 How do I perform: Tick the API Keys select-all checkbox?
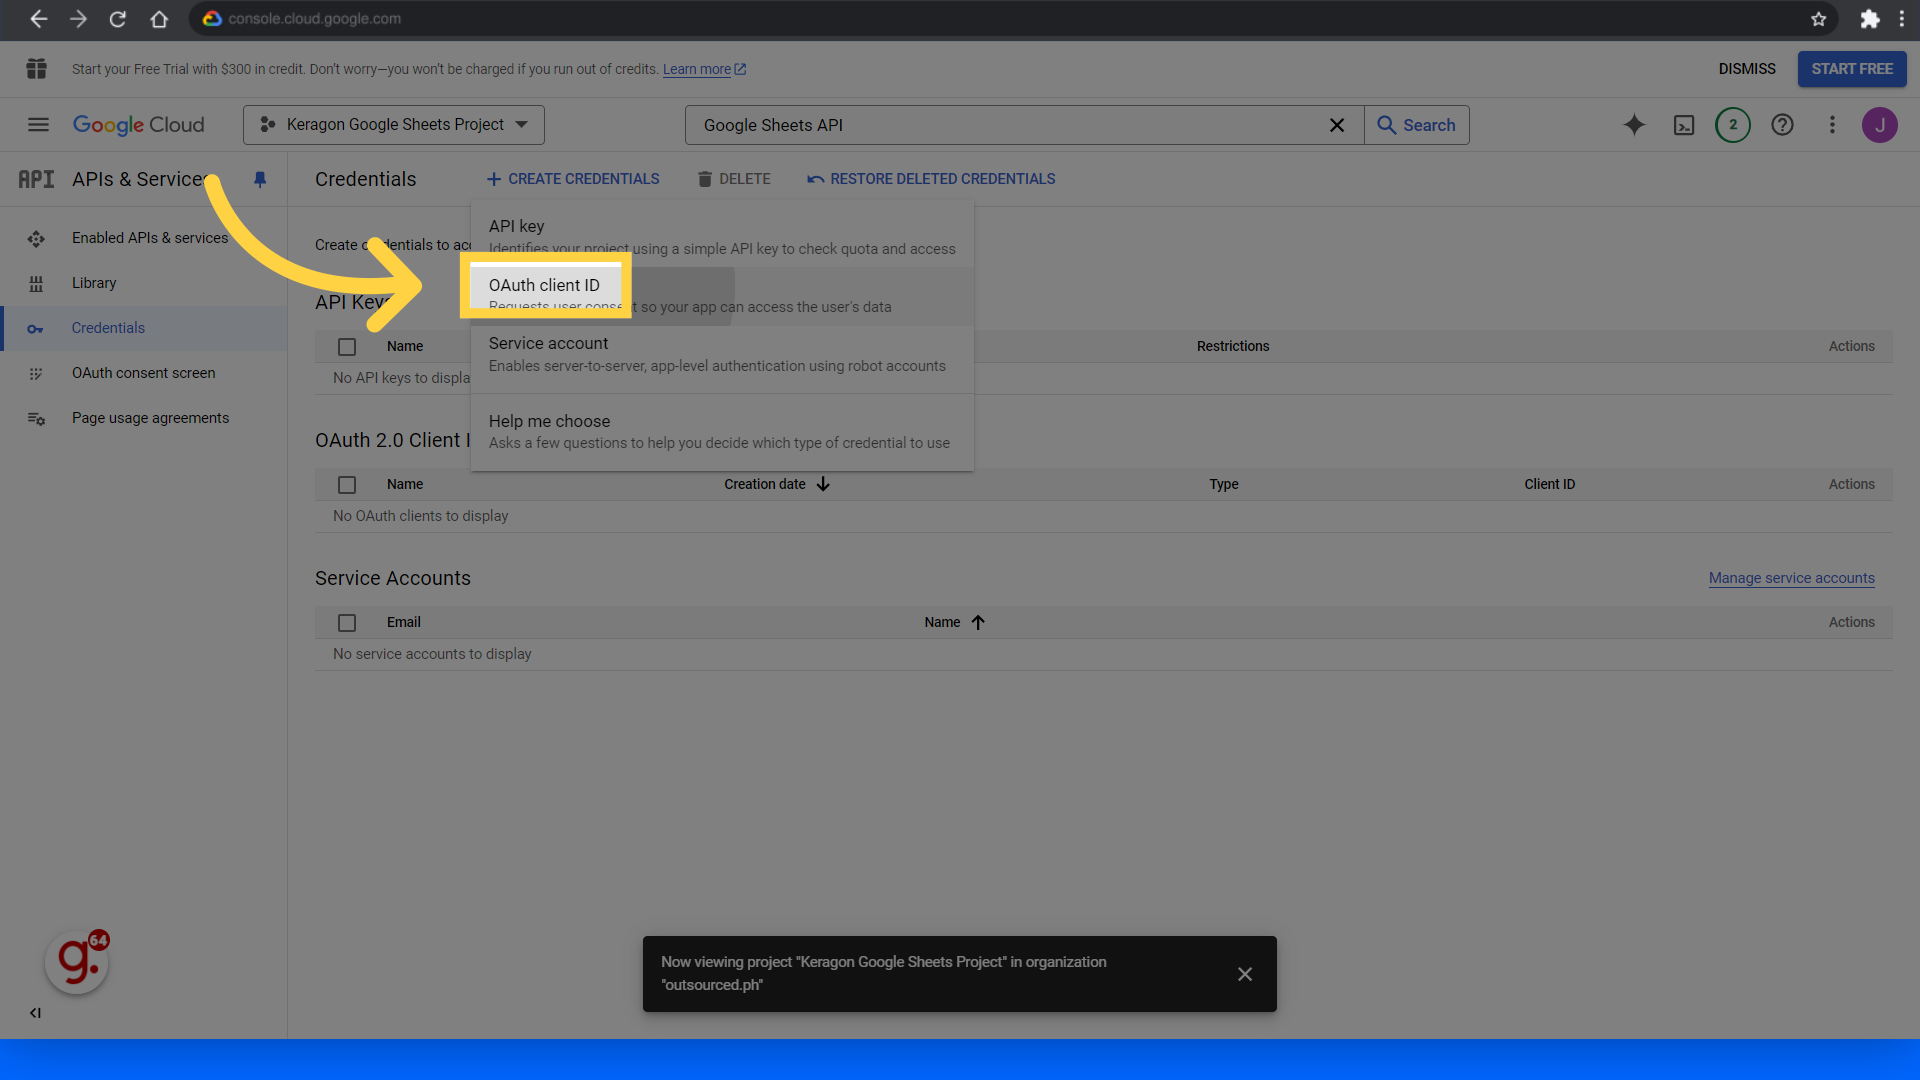(347, 347)
